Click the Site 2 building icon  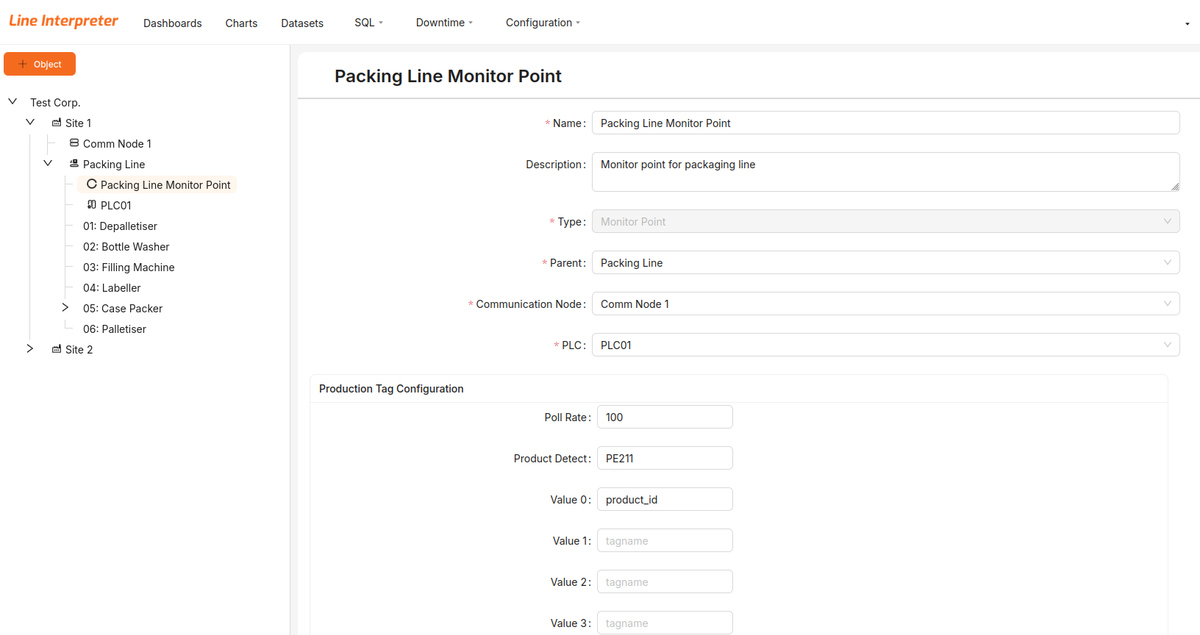point(56,349)
